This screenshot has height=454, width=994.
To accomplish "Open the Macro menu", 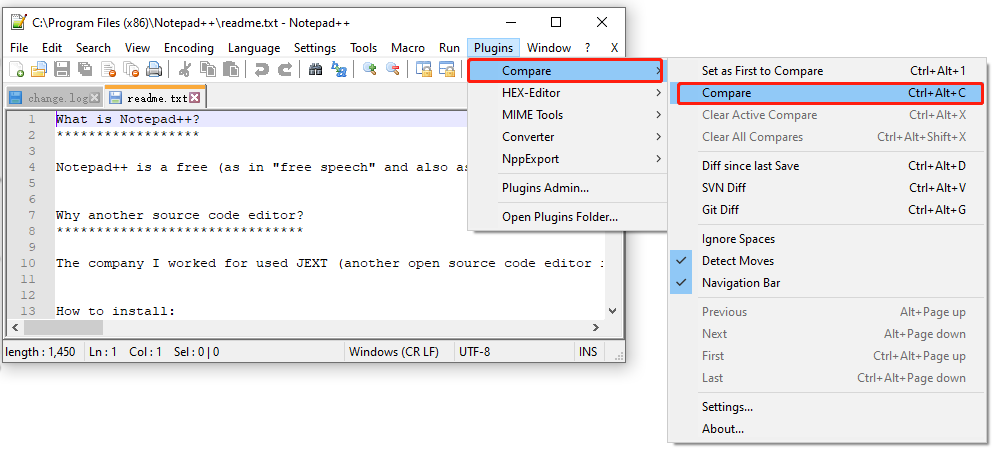I will pyautogui.click(x=408, y=48).
